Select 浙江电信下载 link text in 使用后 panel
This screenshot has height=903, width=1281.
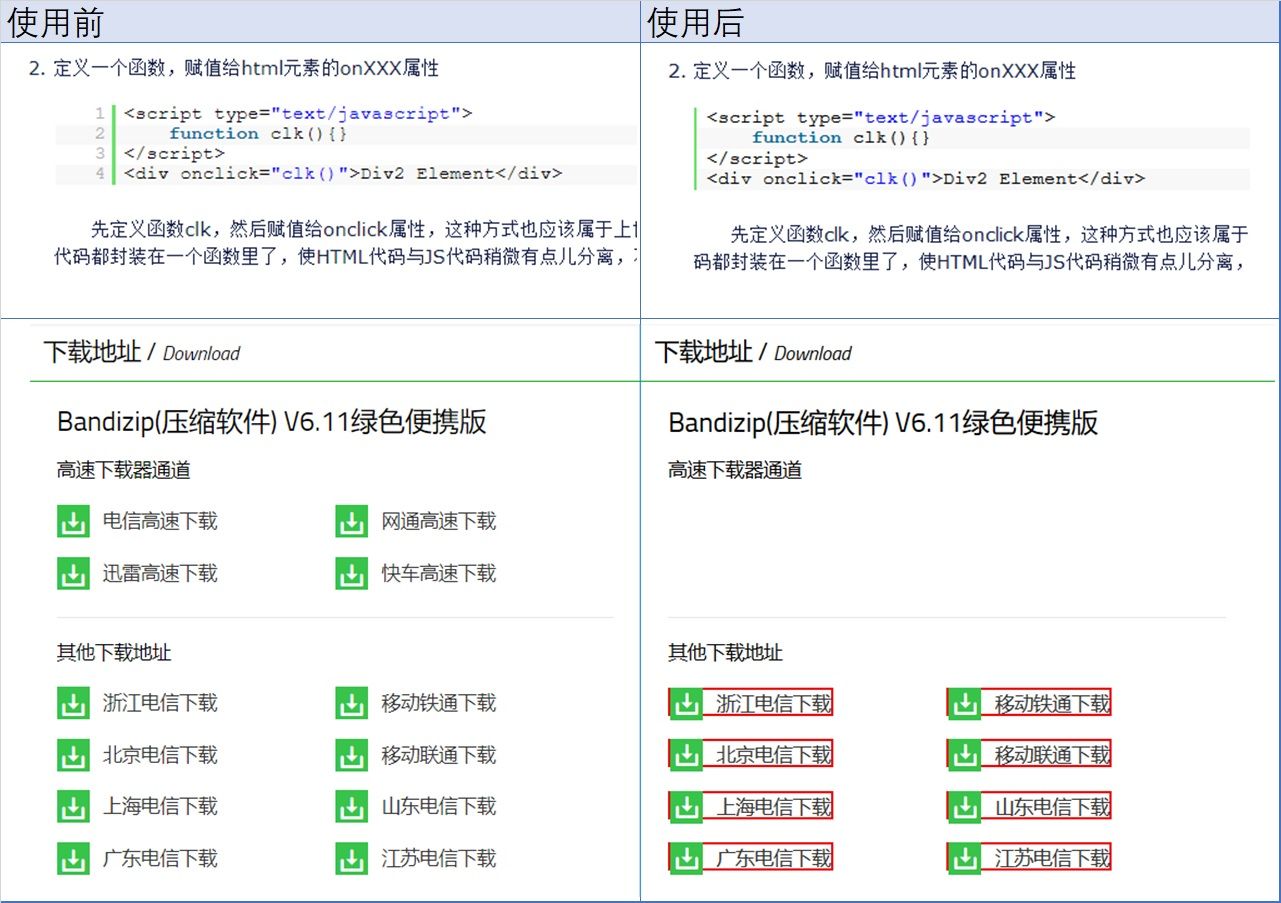(x=774, y=704)
